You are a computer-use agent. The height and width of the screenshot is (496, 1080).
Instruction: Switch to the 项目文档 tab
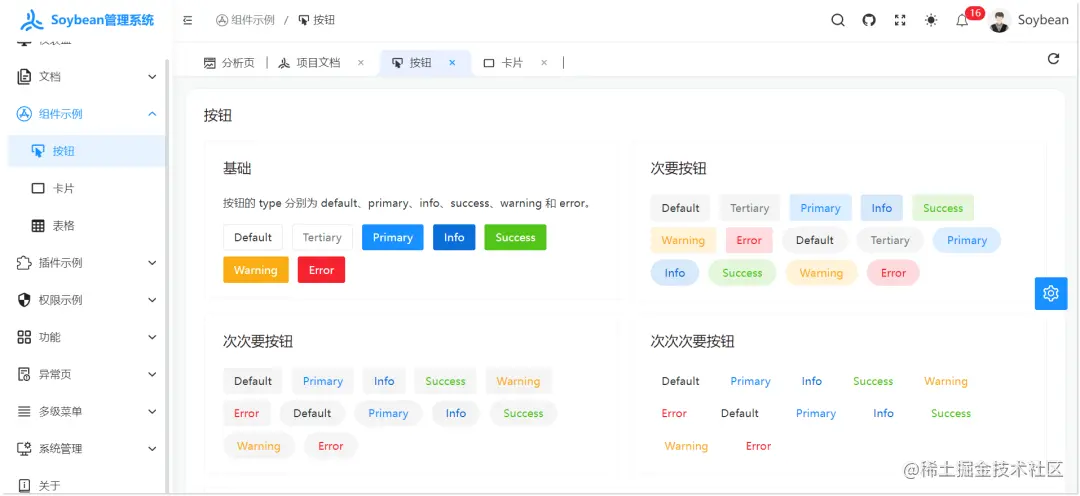321,63
